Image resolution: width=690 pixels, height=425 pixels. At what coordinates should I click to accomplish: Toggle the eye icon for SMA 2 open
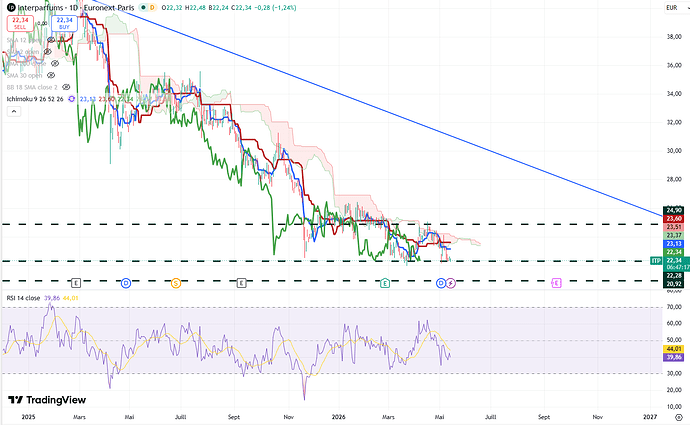pyautogui.click(x=47, y=52)
